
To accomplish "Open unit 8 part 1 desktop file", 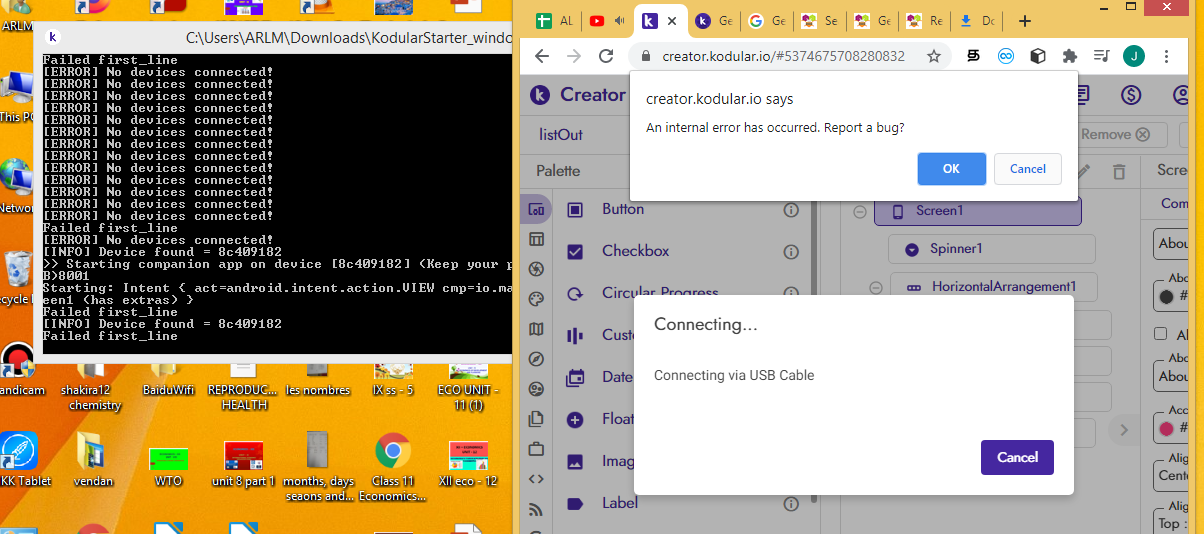I will pos(244,465).
